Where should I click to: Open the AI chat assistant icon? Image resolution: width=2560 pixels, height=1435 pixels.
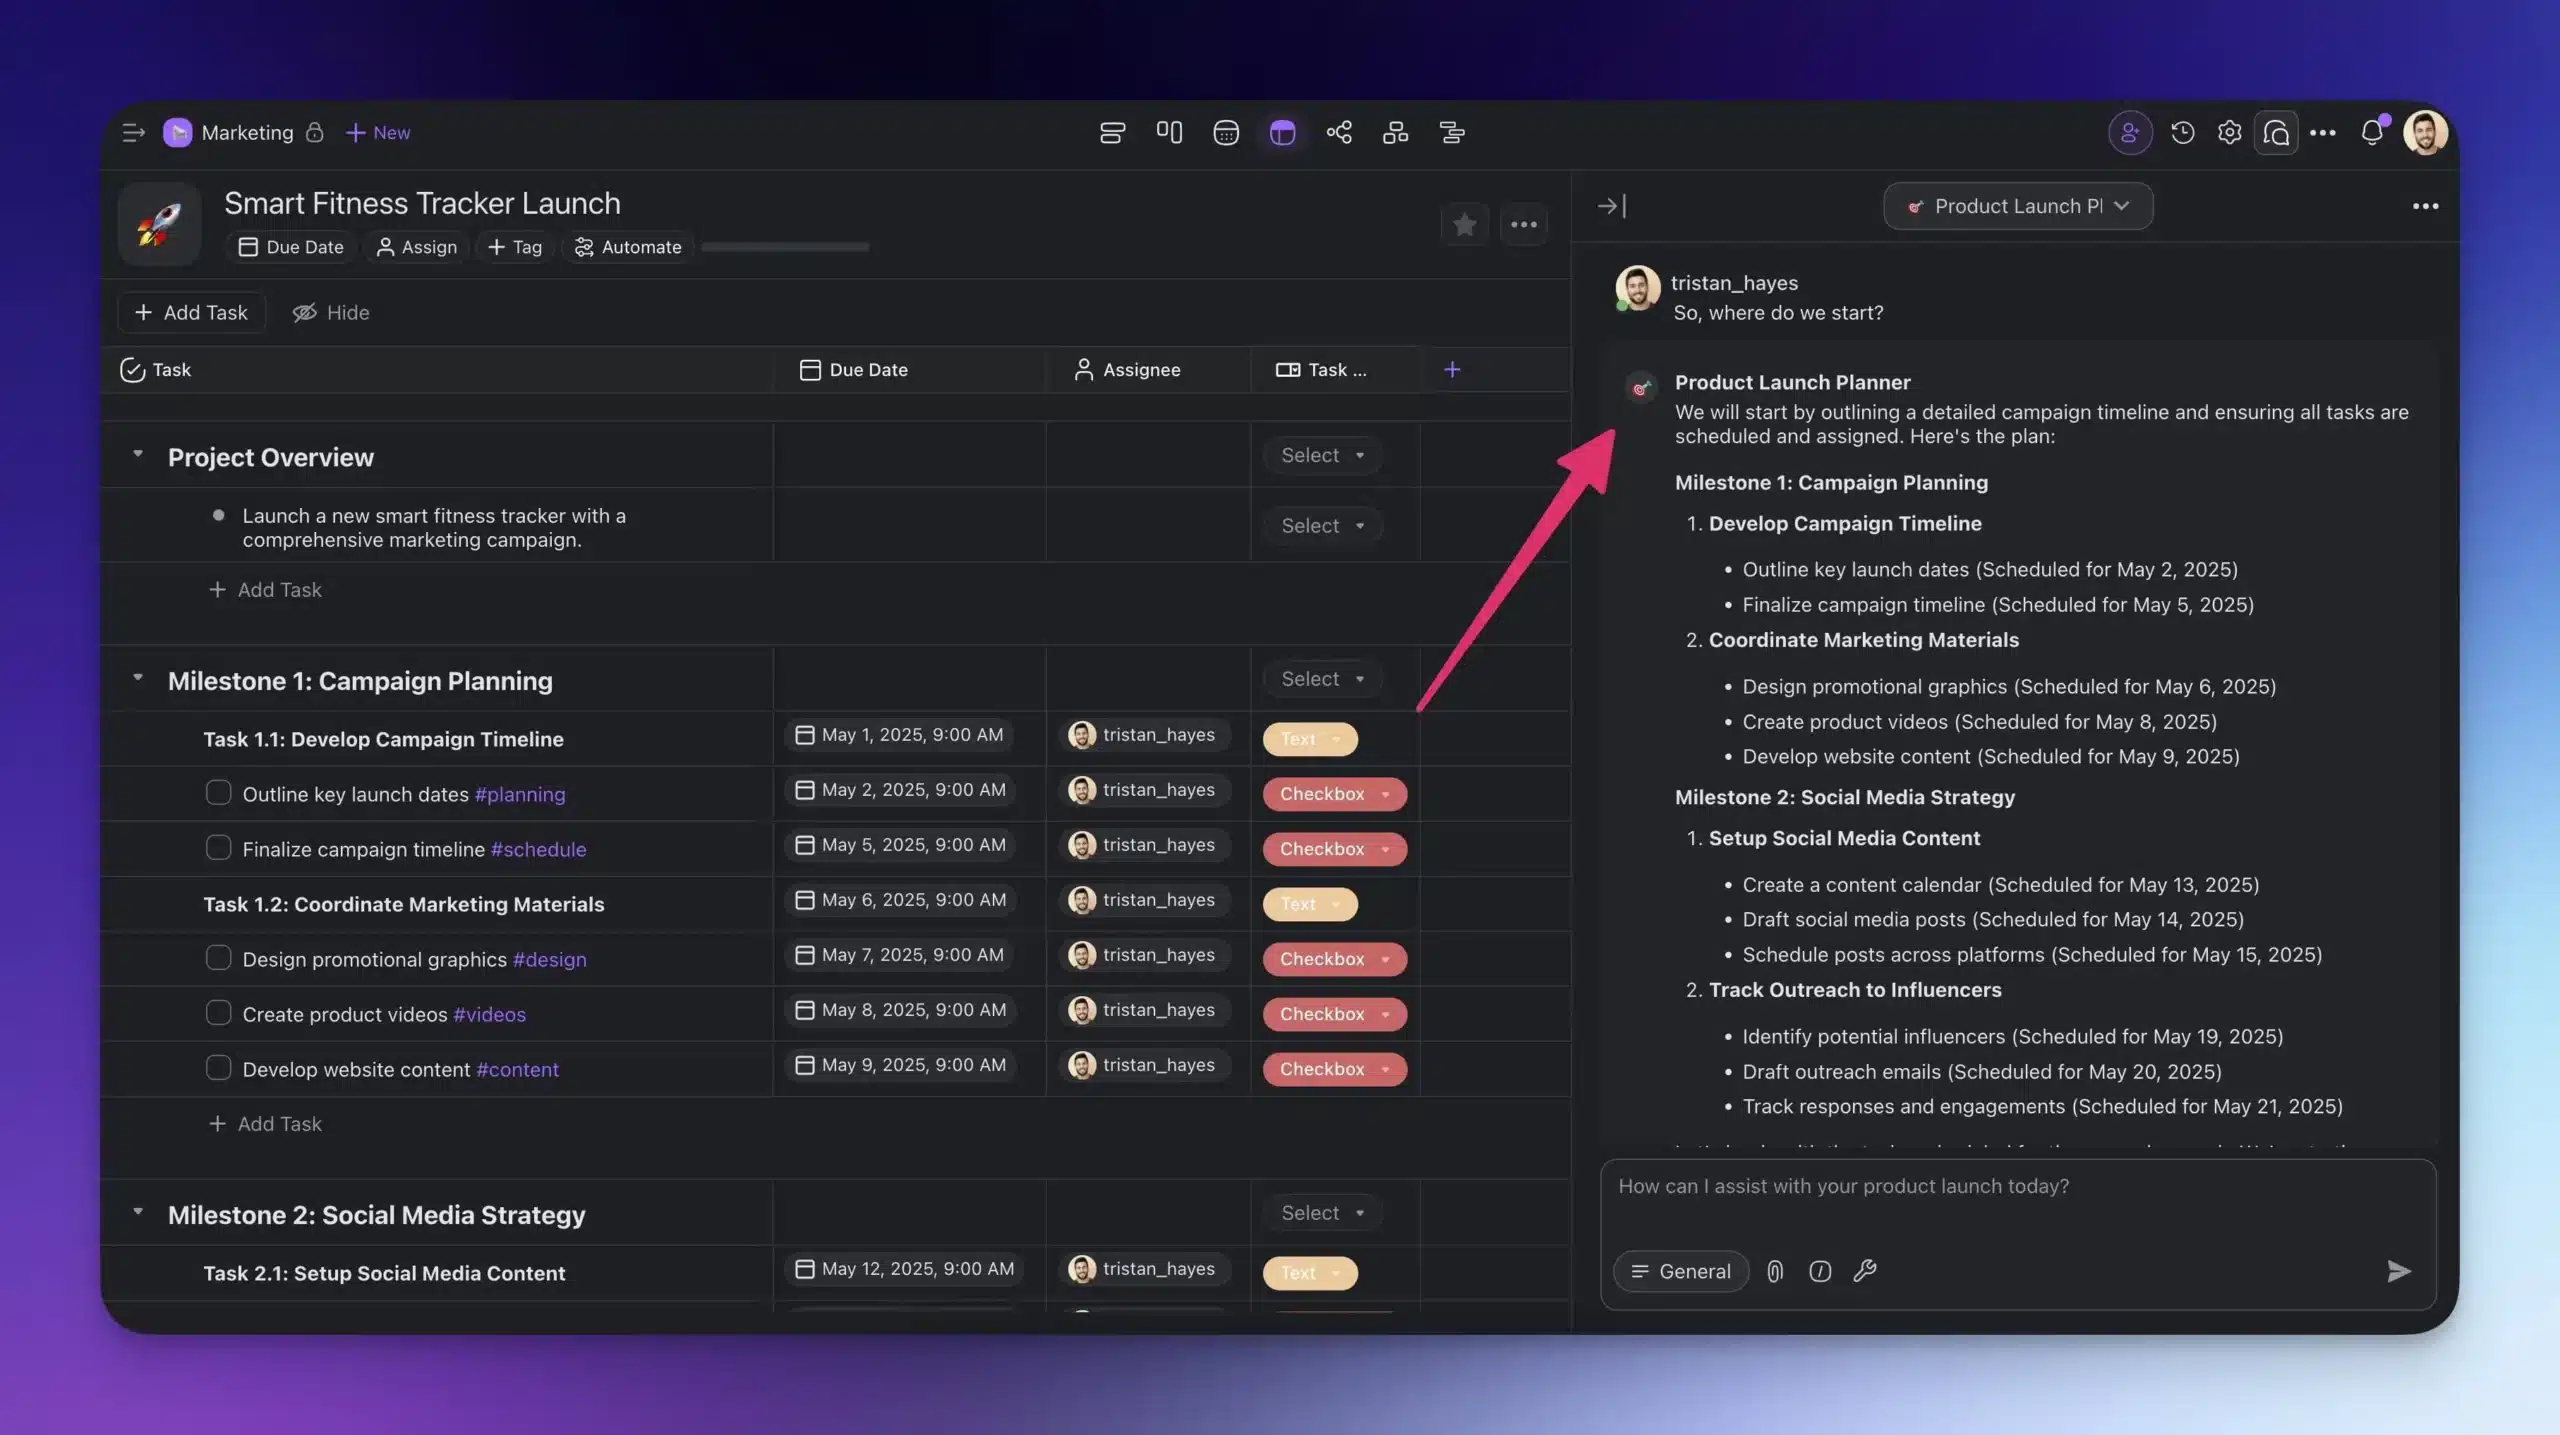tap(2276, 132)
